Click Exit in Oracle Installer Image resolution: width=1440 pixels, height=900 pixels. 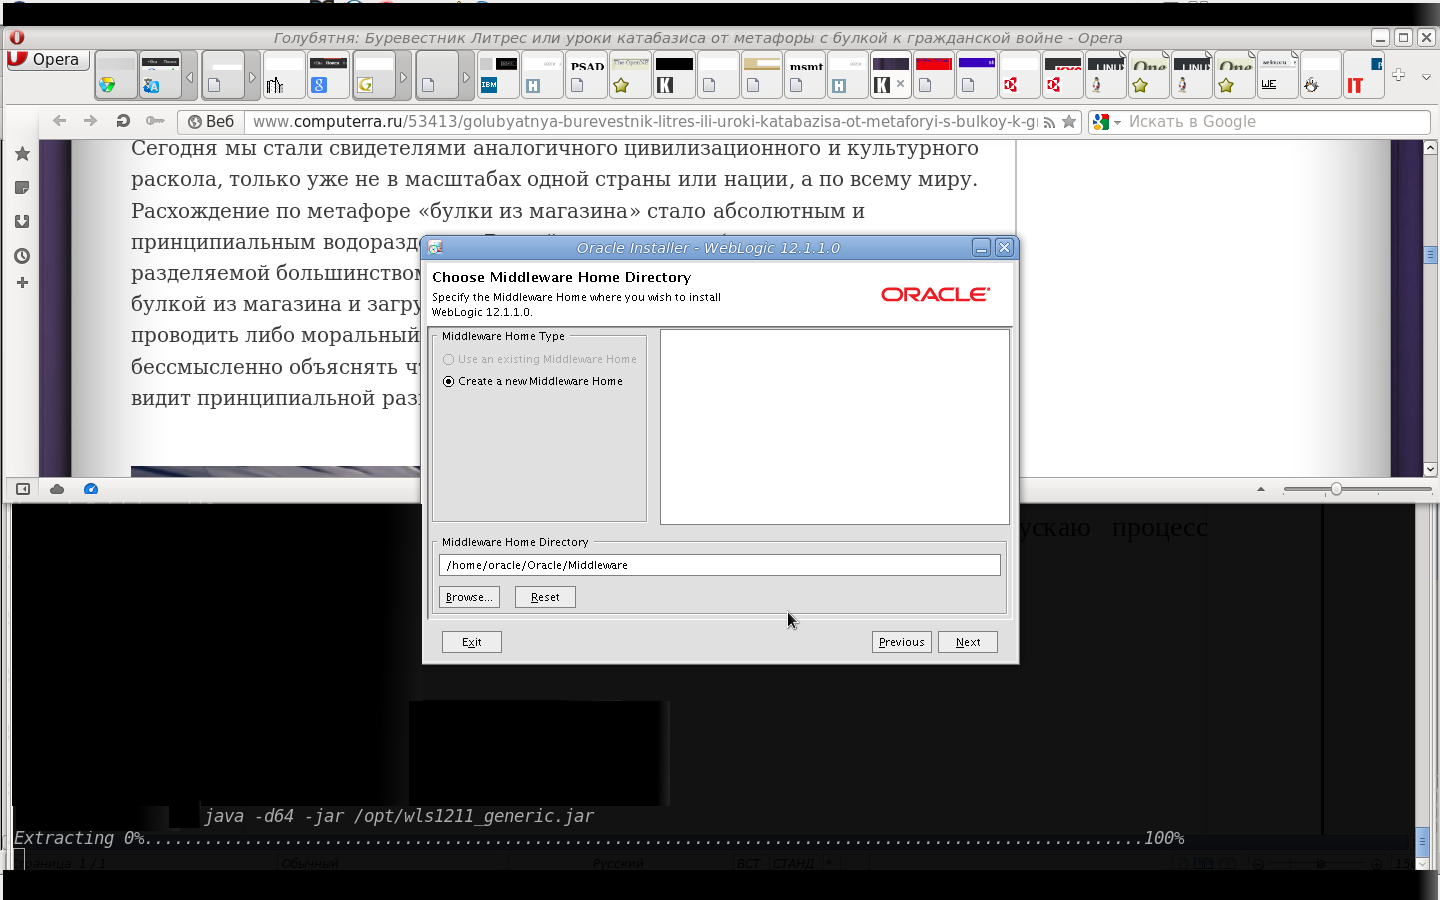click(472, 642)
